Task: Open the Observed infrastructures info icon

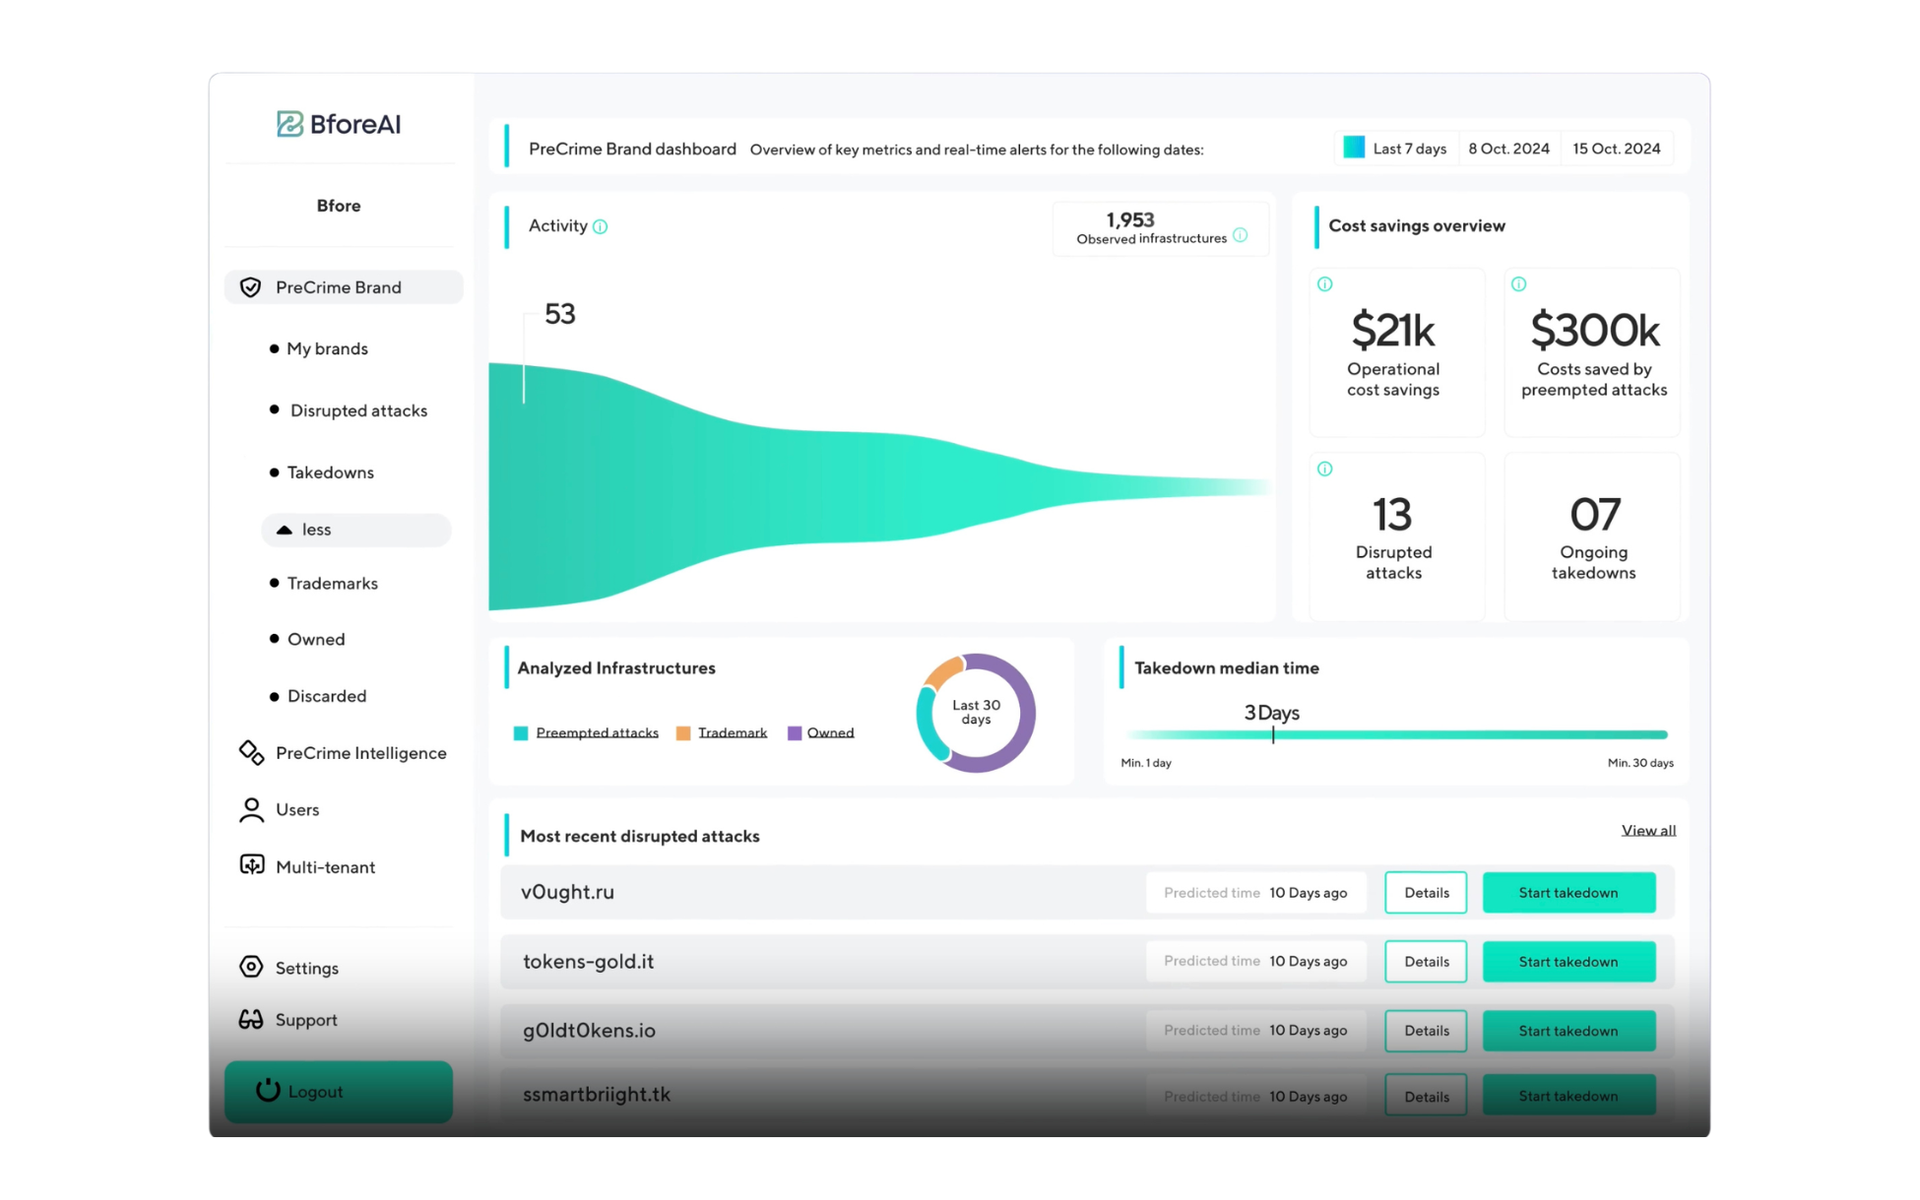Action: click(1240, 236)
